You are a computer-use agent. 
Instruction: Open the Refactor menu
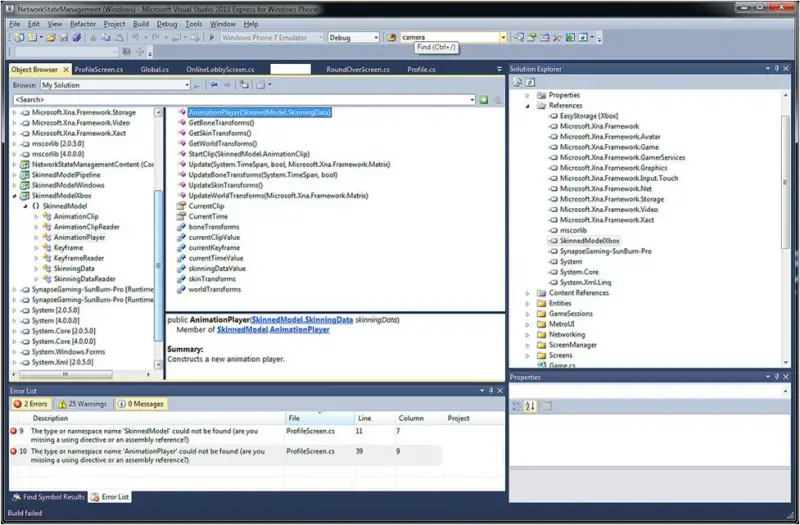(x=83, y=24)
